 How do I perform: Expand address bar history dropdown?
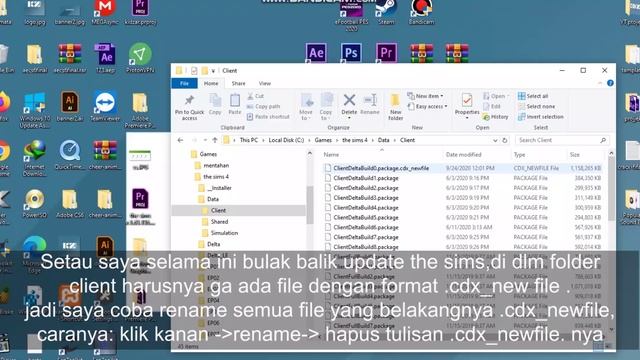tap(495, 140)
